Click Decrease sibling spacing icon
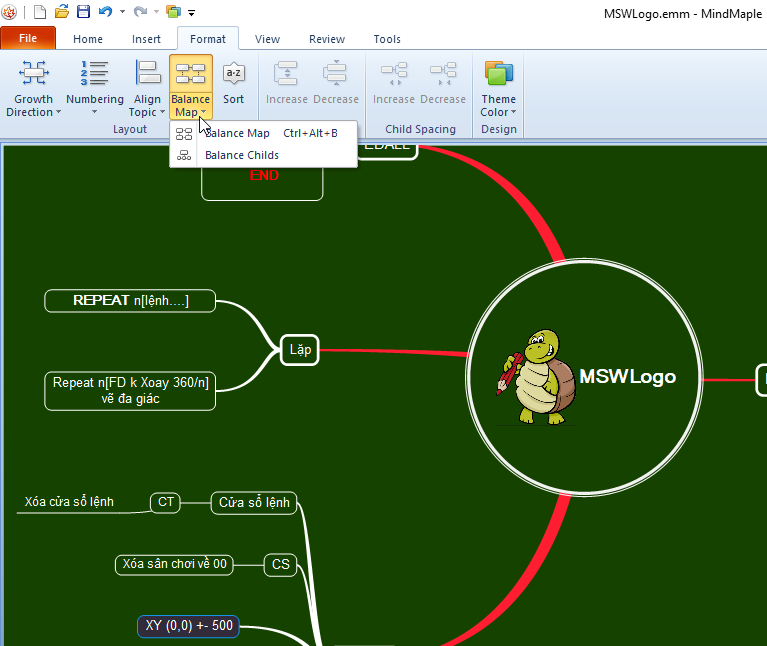This screenshot has height=646, width=767. coord(335,73)
